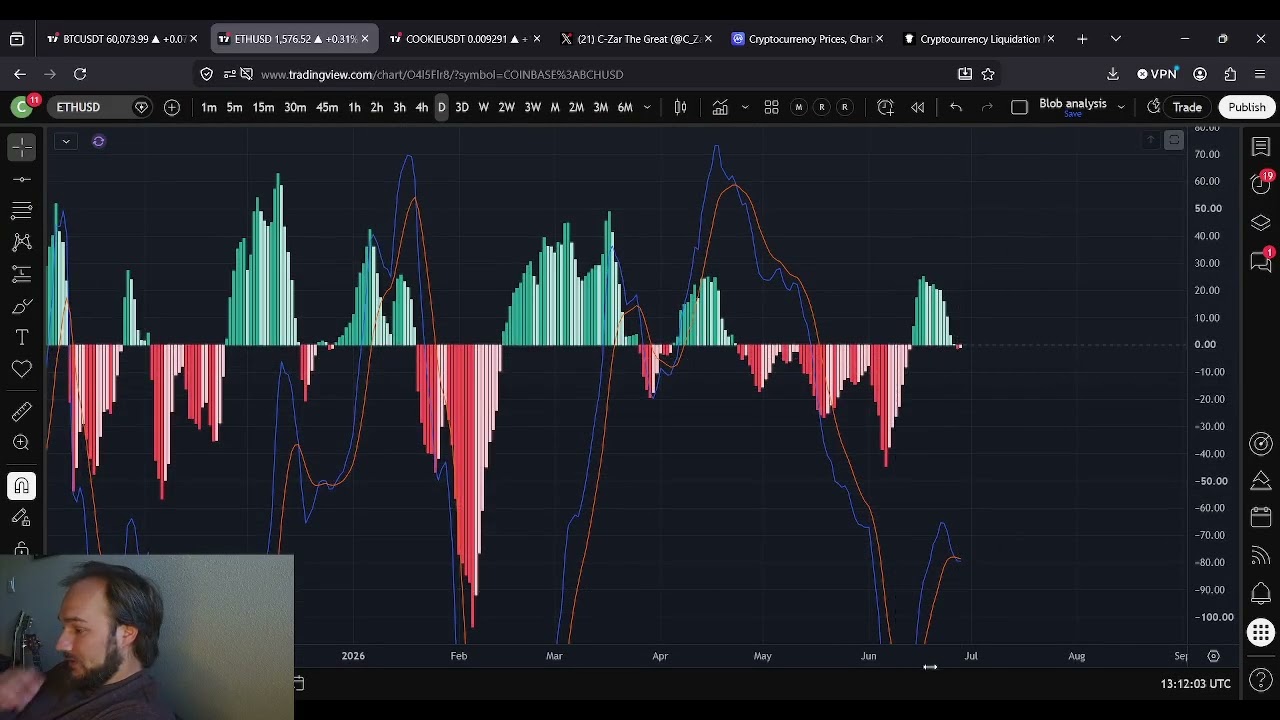Open a new browser tab
This screenshot has width=1280, height=720.
(1082, 39)
